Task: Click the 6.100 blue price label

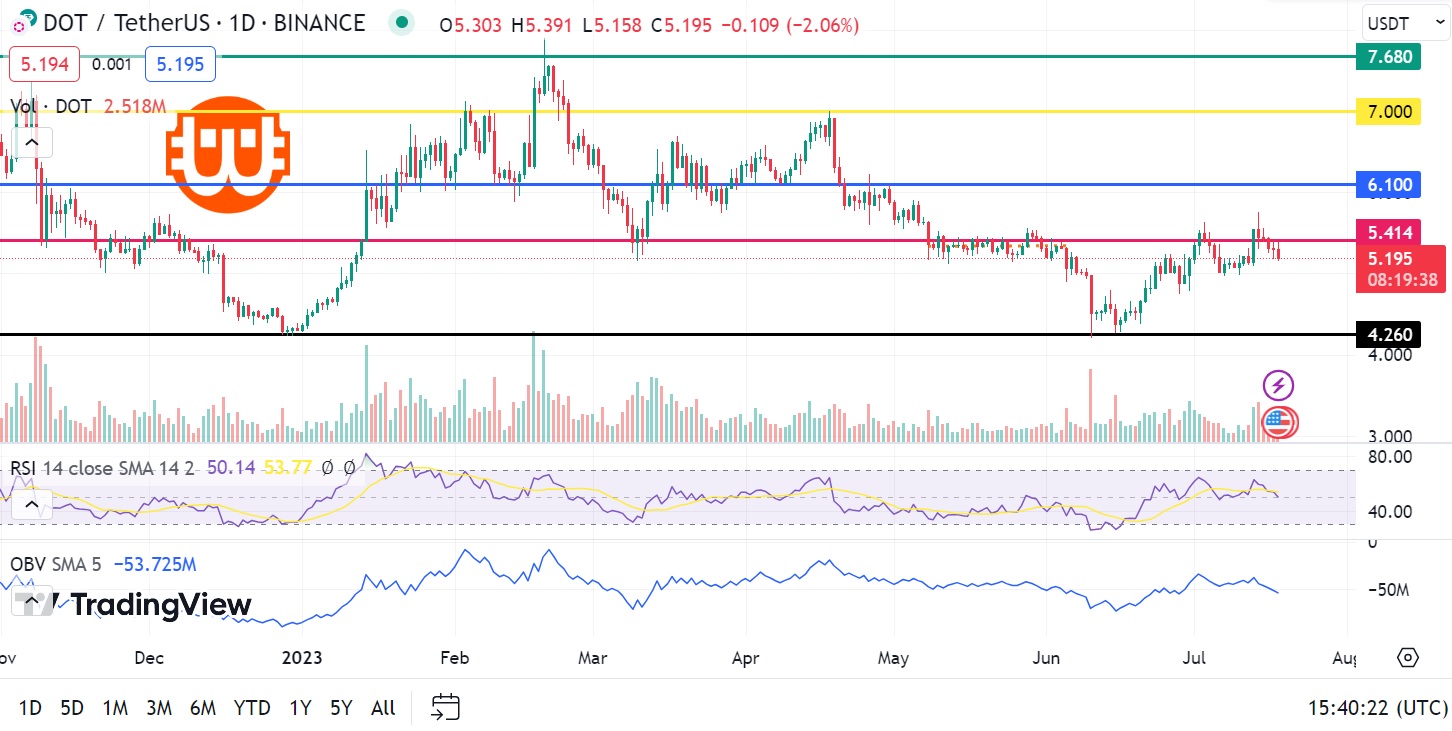Action: tap(1390, 185)
